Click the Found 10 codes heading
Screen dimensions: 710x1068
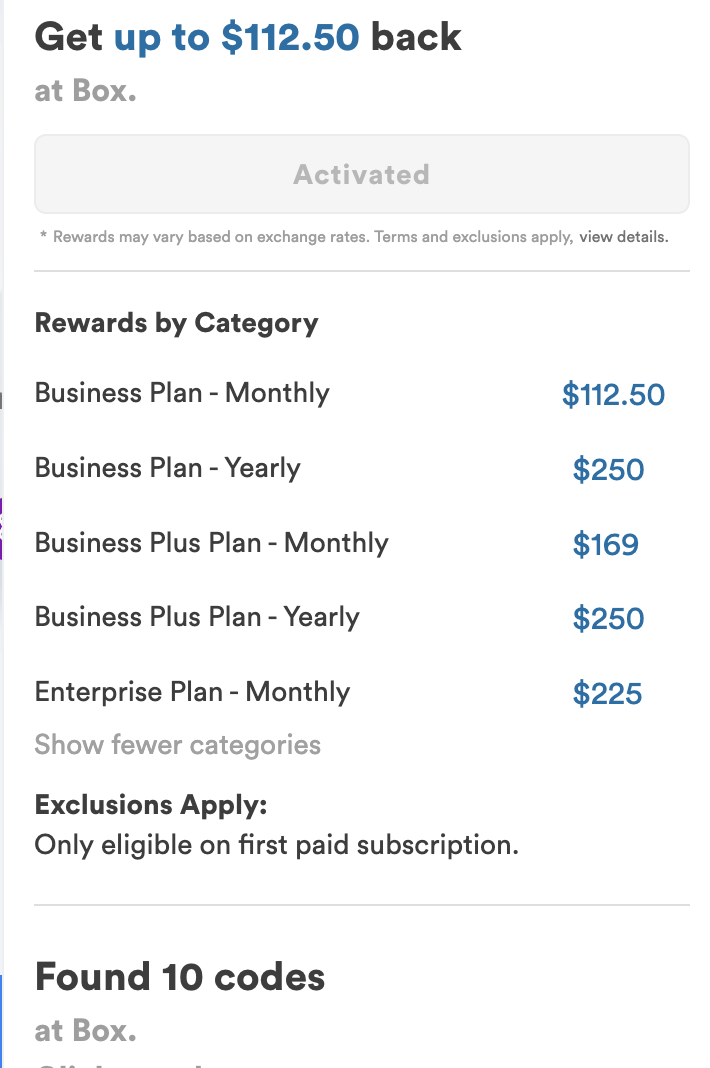[x=180, y=977]
